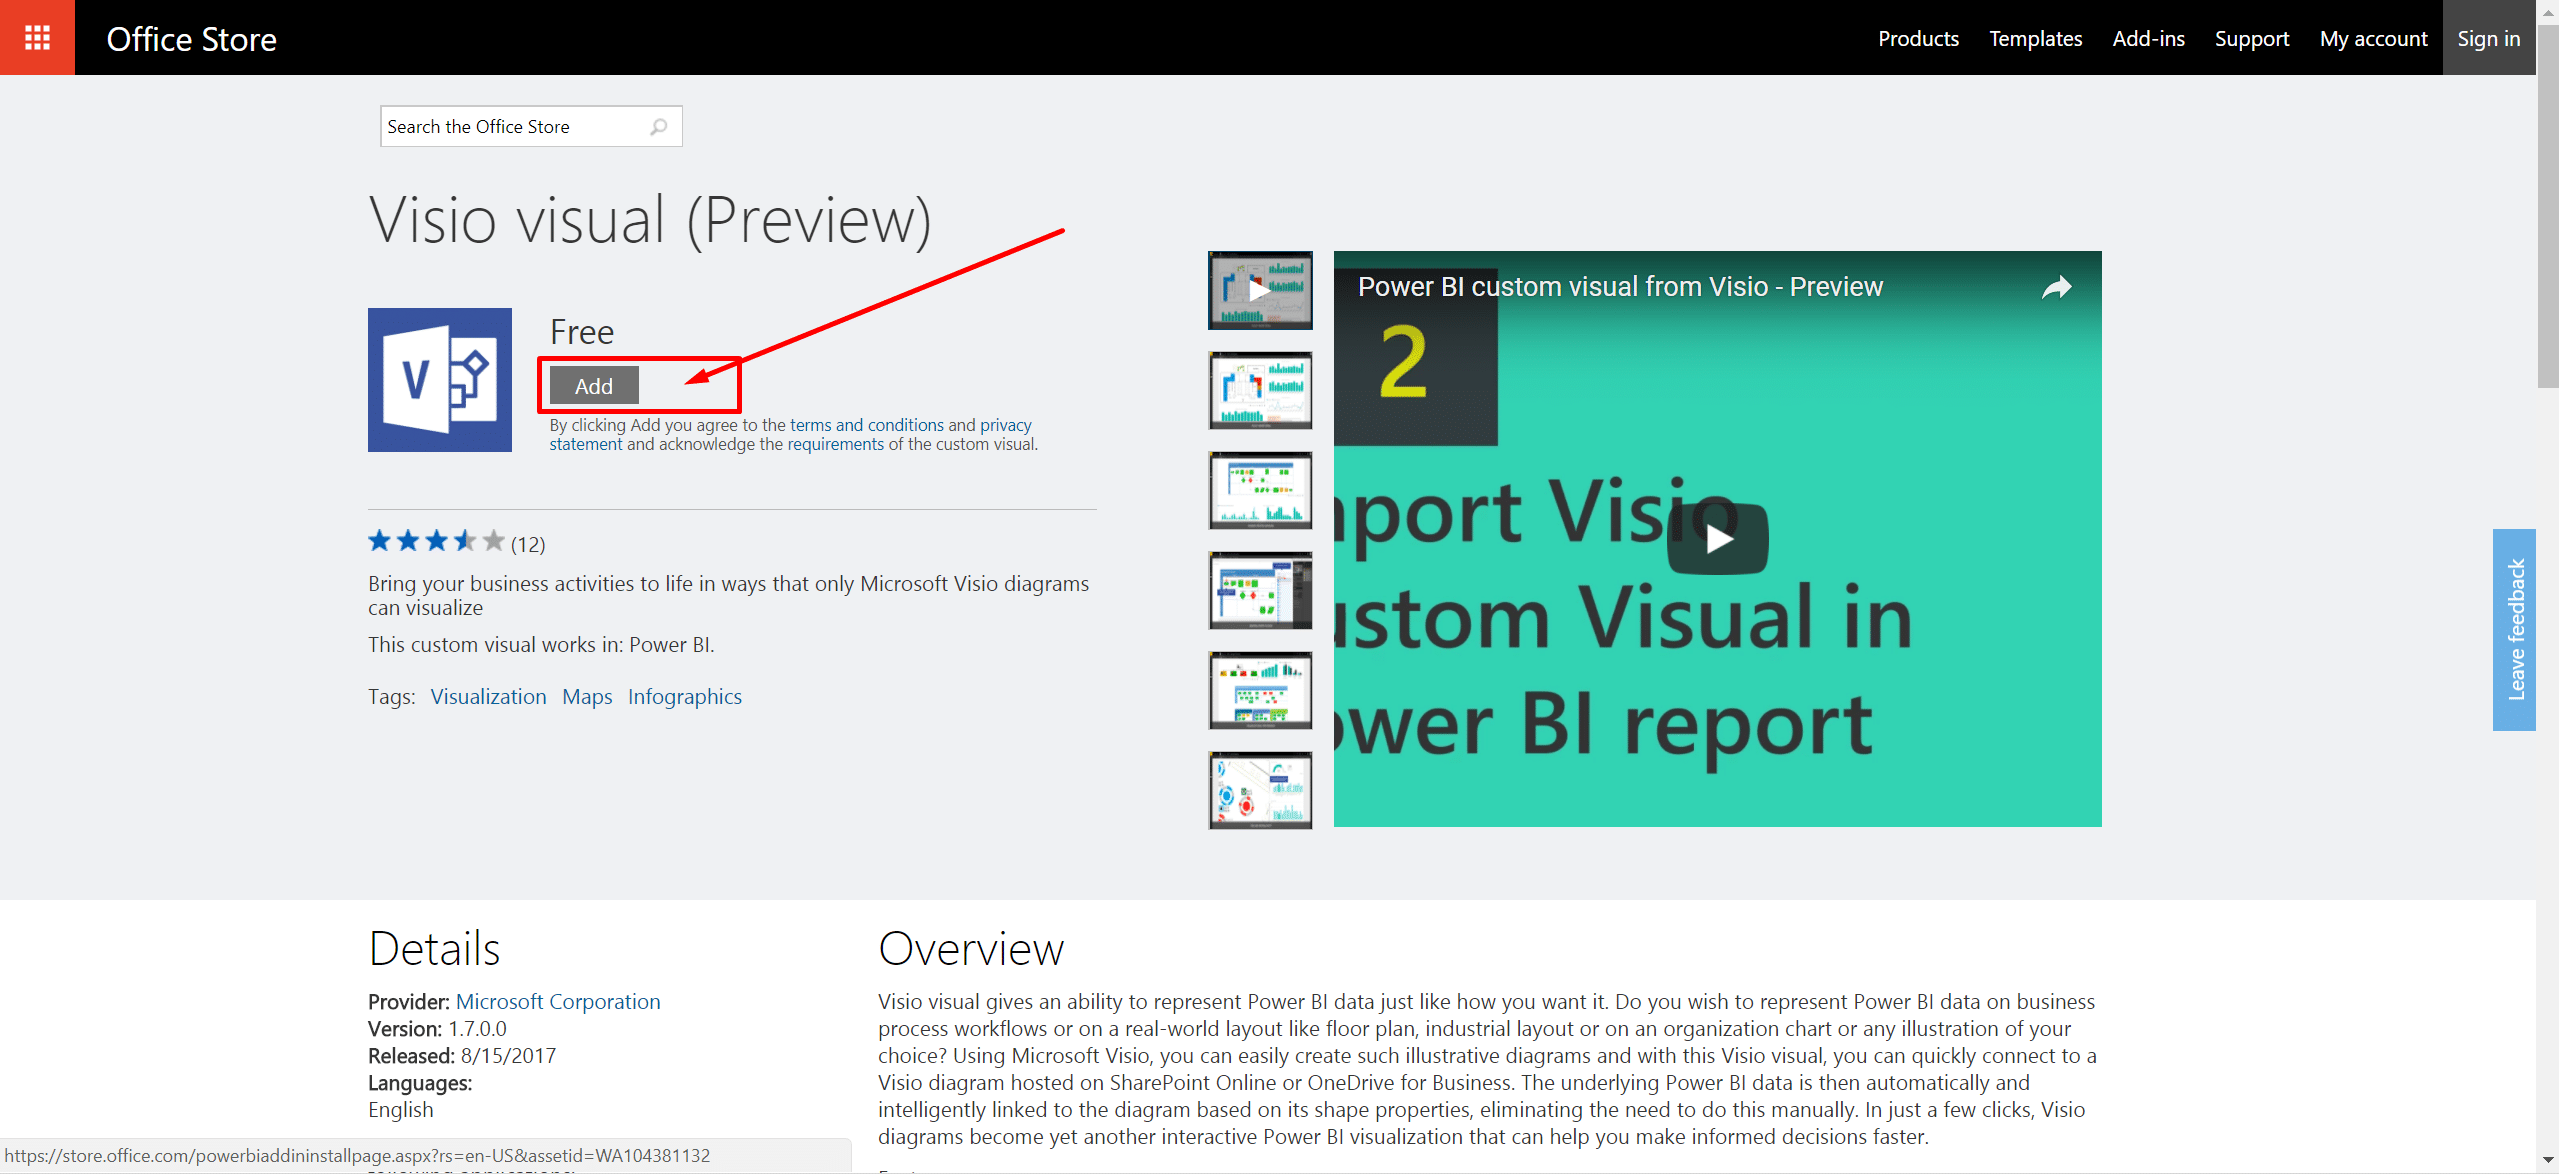
Task: Click the Sign in button
Action: coord(2488,38)
